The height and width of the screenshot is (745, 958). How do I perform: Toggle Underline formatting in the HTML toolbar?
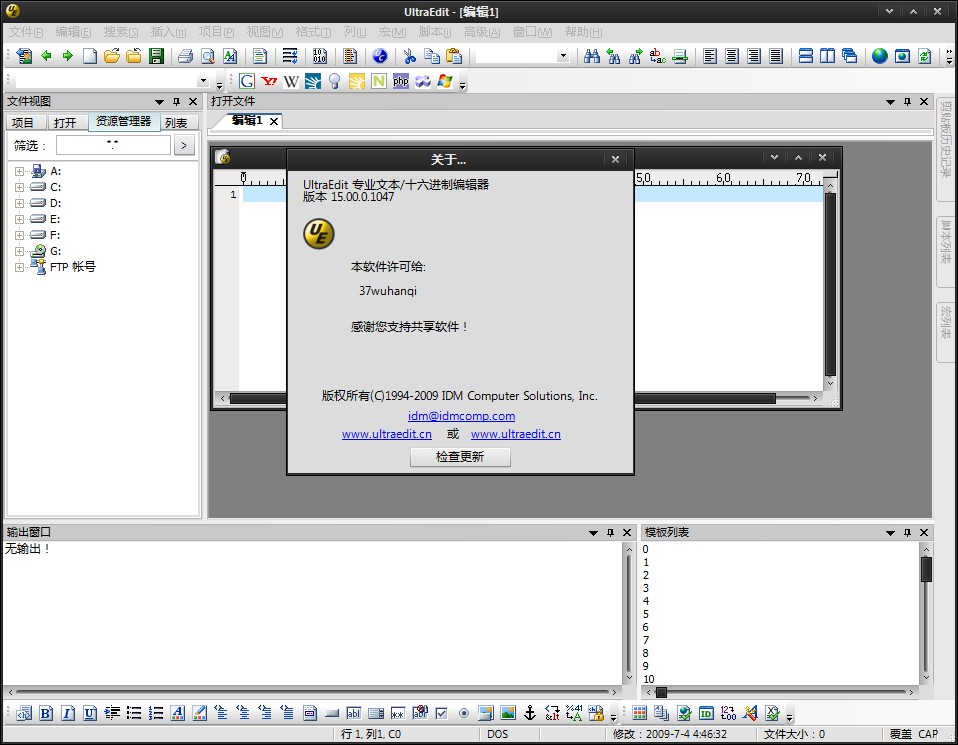90,713
